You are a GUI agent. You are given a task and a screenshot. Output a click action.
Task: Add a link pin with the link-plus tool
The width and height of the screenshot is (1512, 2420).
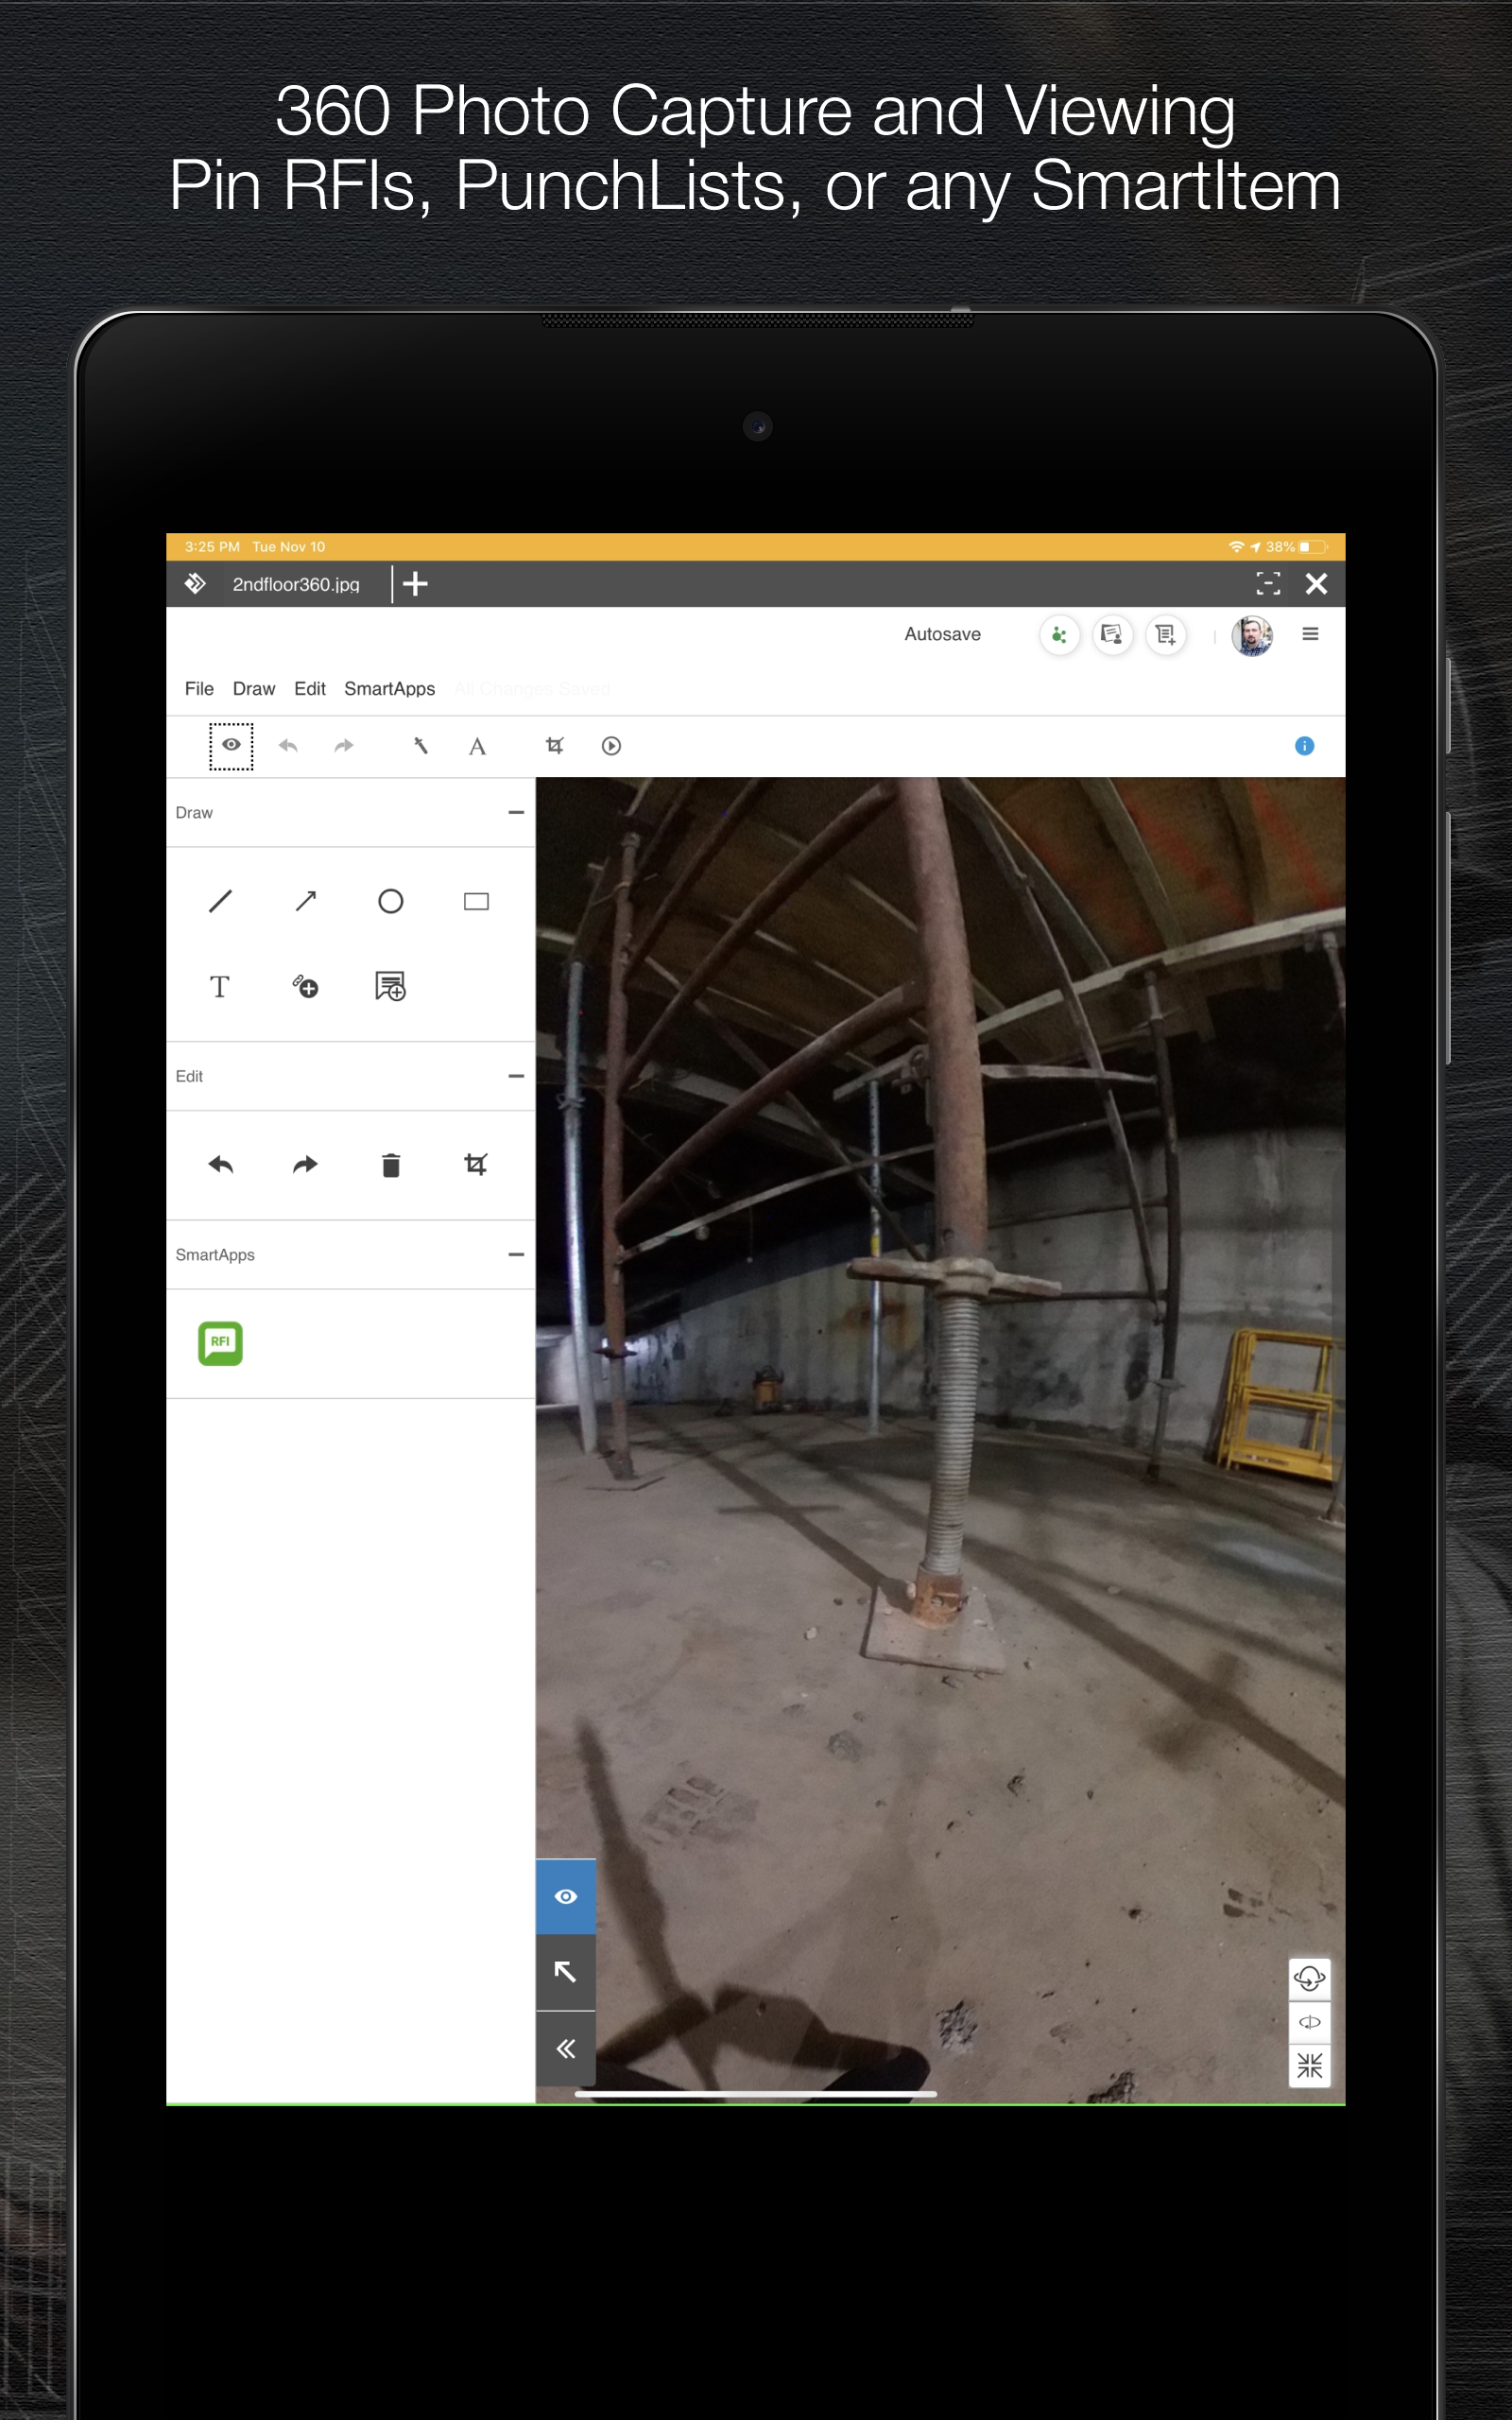pyautogui.click(x=306, y=987)
